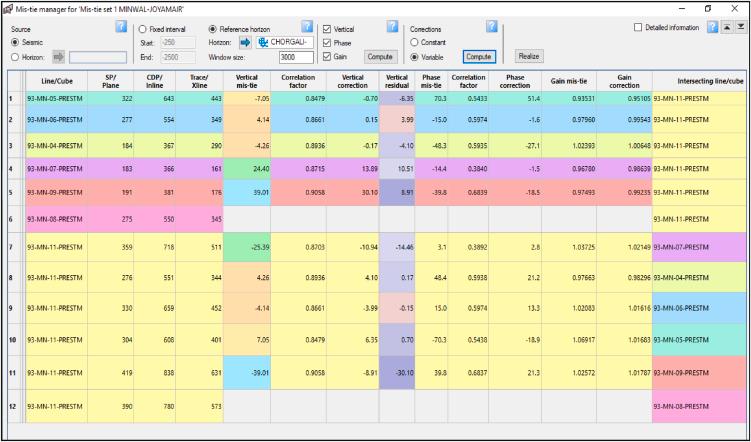Screen dimensions: 751x442
Task: Select the Fixed interval radio button
Action: point(141,30)
